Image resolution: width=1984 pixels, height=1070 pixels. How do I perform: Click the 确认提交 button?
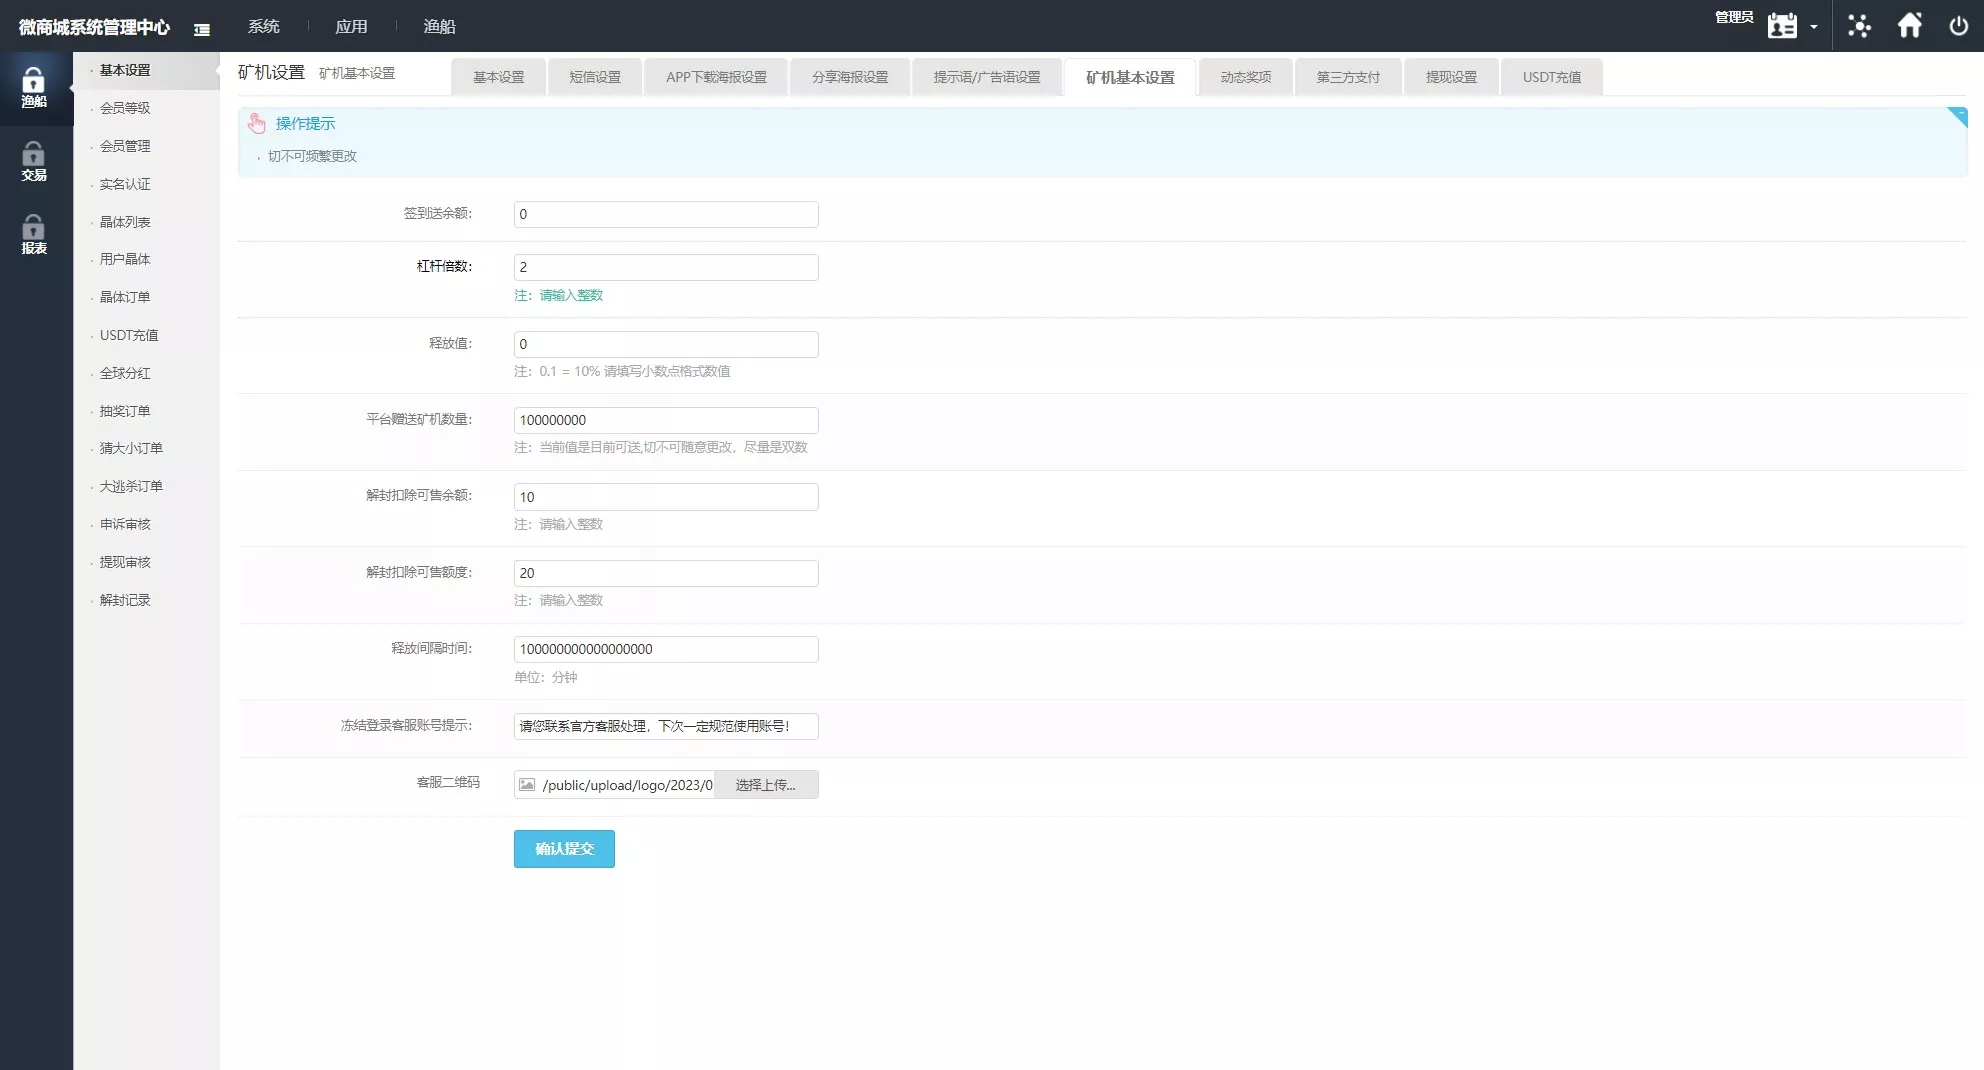coord(564,849)
